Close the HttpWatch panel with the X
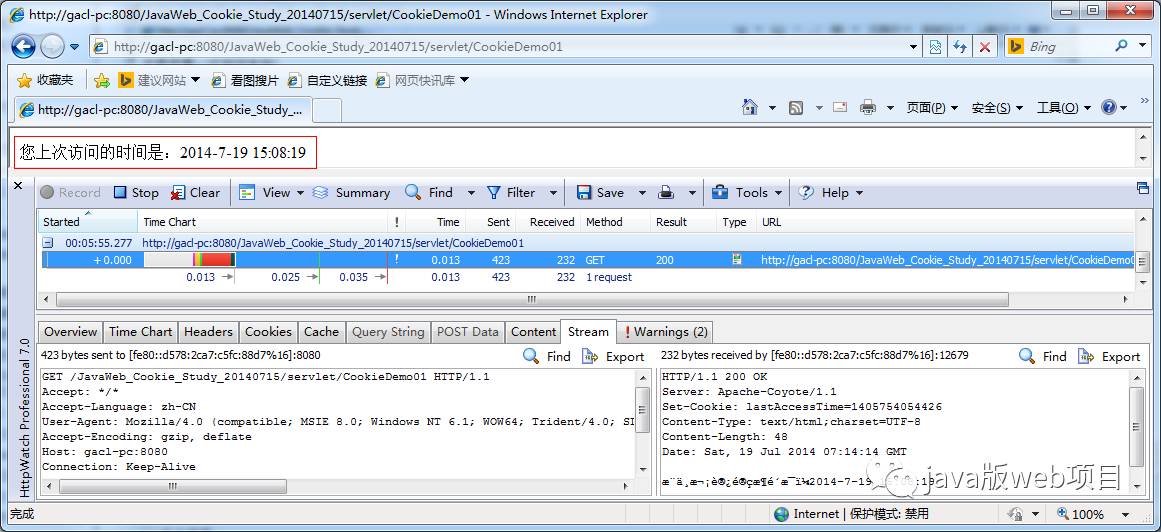The image size is (1161, 532). pyautogui.click(x=19, y=185)
